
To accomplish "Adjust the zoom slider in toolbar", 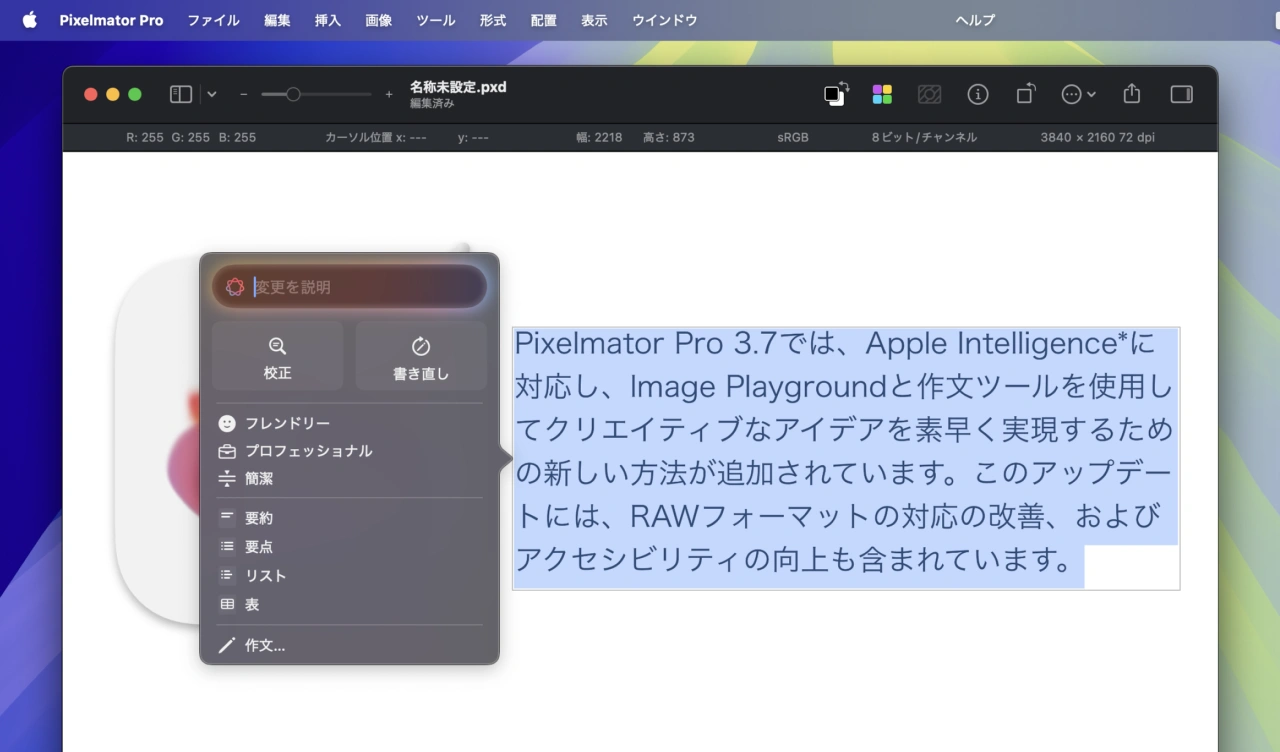I will click(293, 94).
